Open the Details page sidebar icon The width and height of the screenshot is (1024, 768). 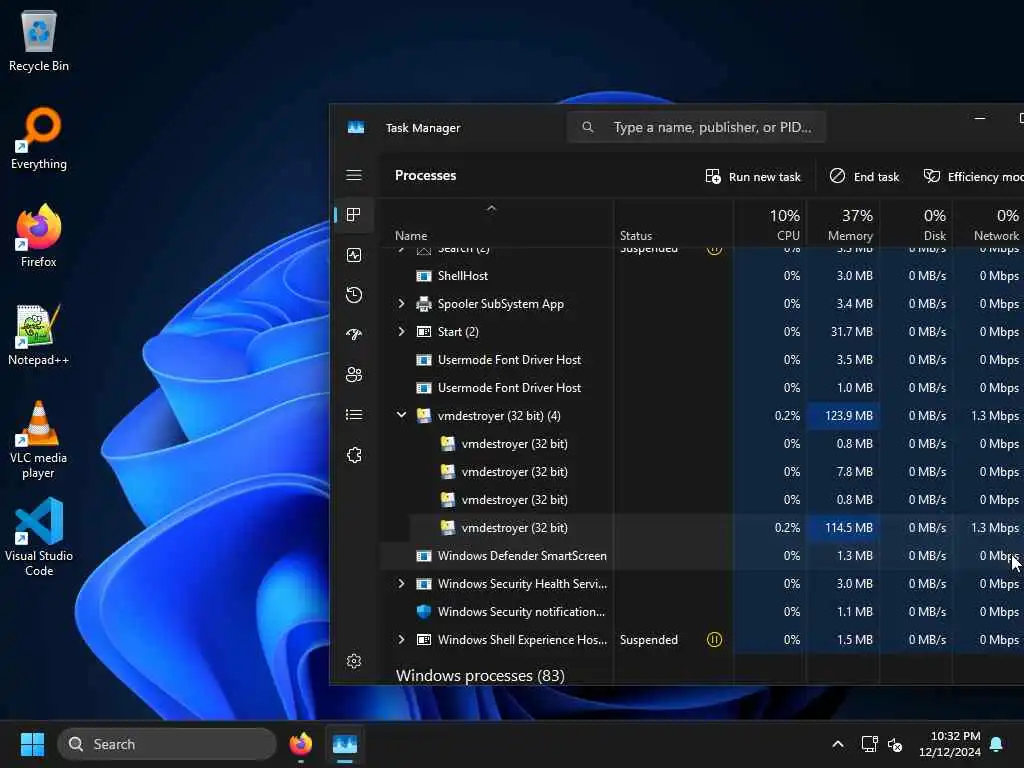(354, 415)
